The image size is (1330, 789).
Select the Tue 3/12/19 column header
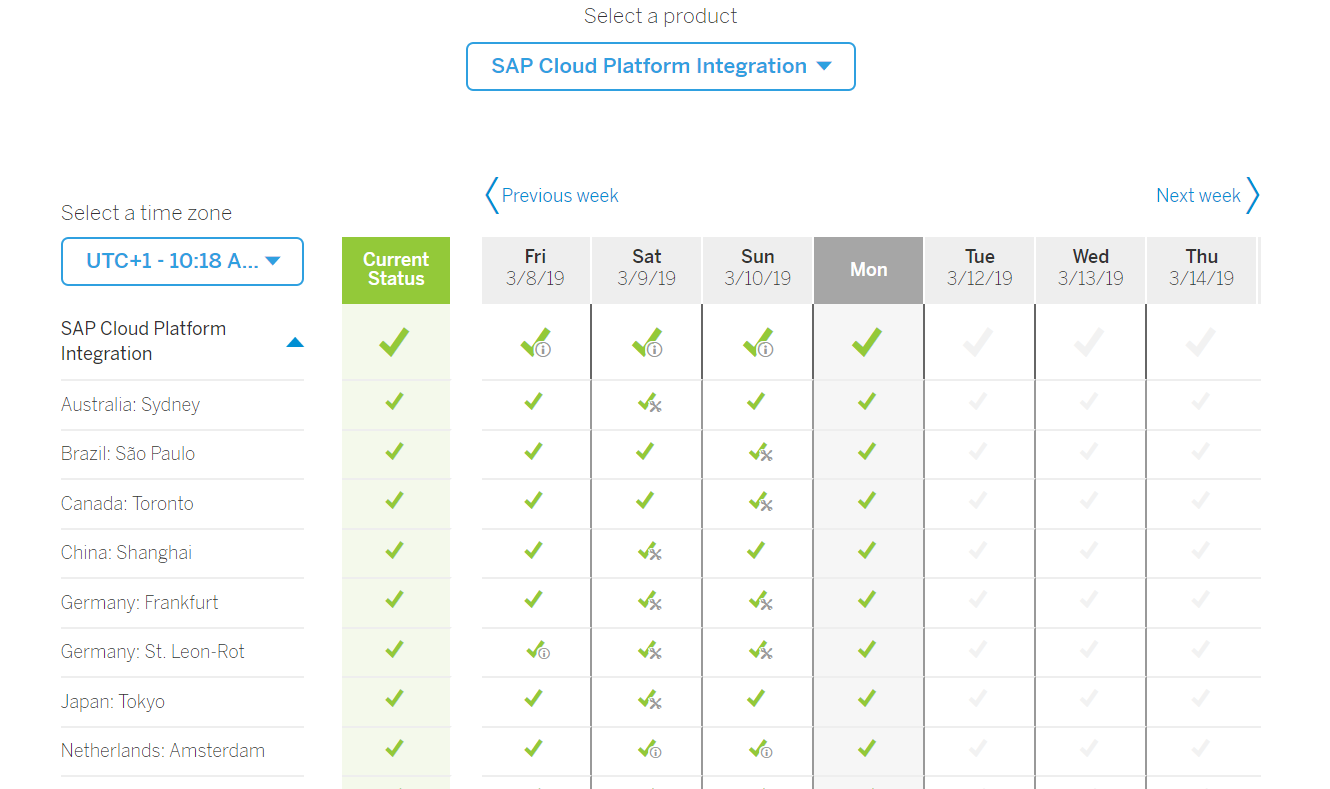pyautogui.click(x=980, y=270)
